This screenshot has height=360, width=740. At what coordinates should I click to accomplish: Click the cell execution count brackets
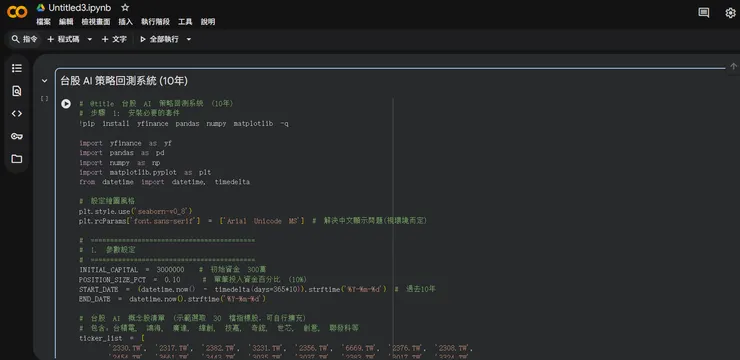pyautogui.click(x=44, y=99)
